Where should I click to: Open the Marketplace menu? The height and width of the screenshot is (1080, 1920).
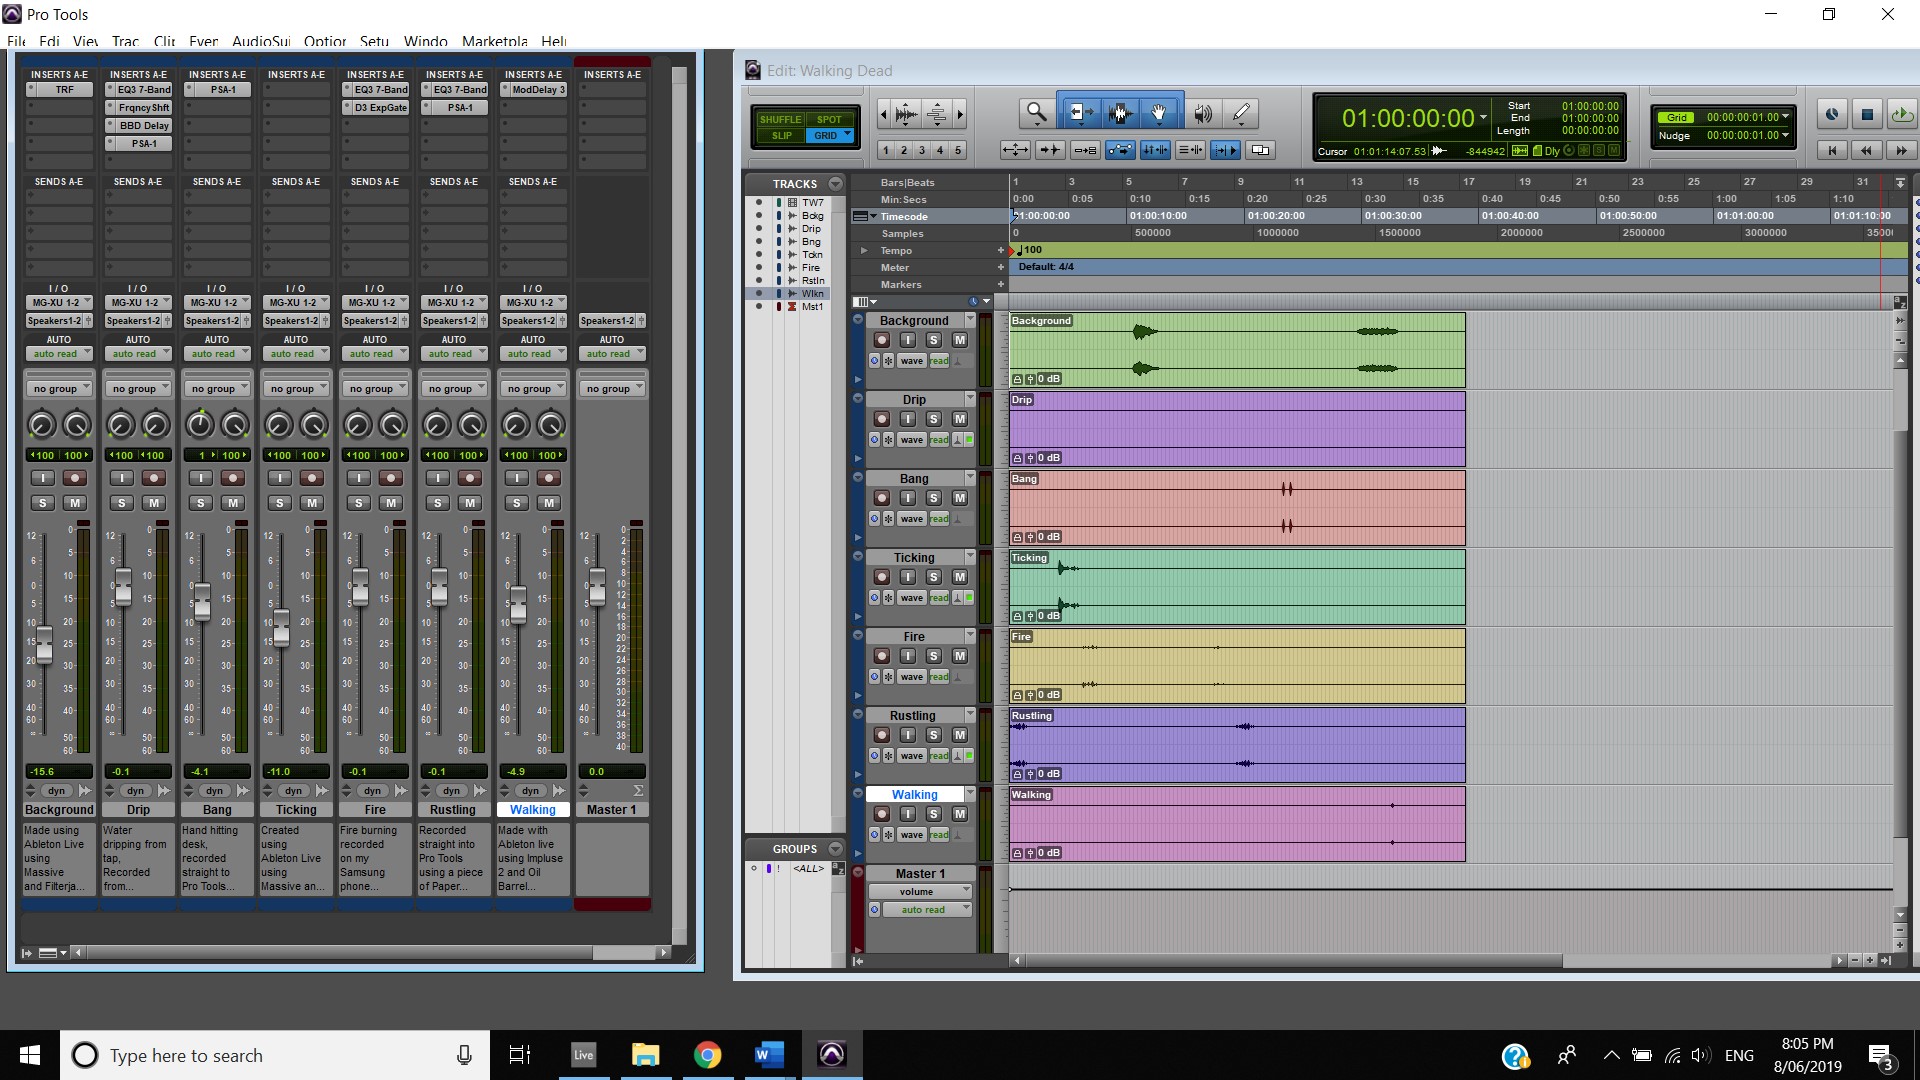494,41
